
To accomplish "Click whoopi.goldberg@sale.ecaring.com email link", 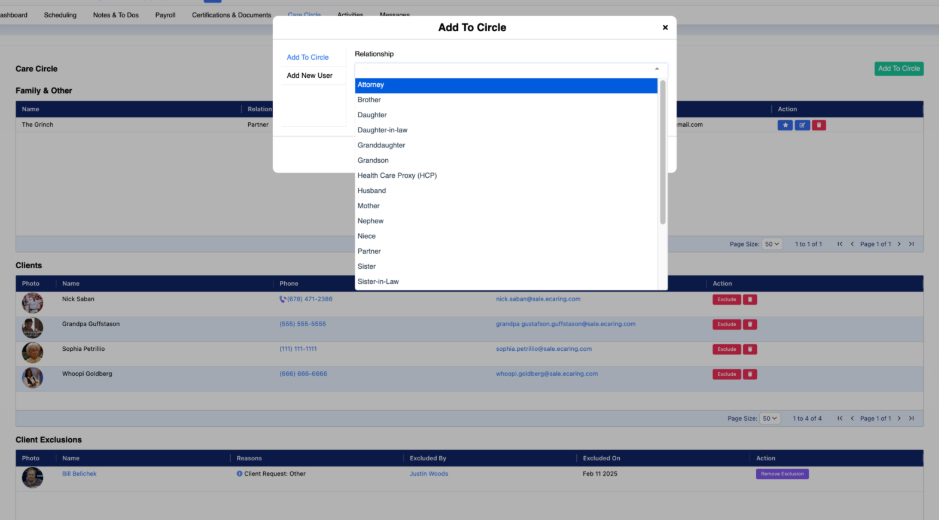I will (x=546, y=374).
